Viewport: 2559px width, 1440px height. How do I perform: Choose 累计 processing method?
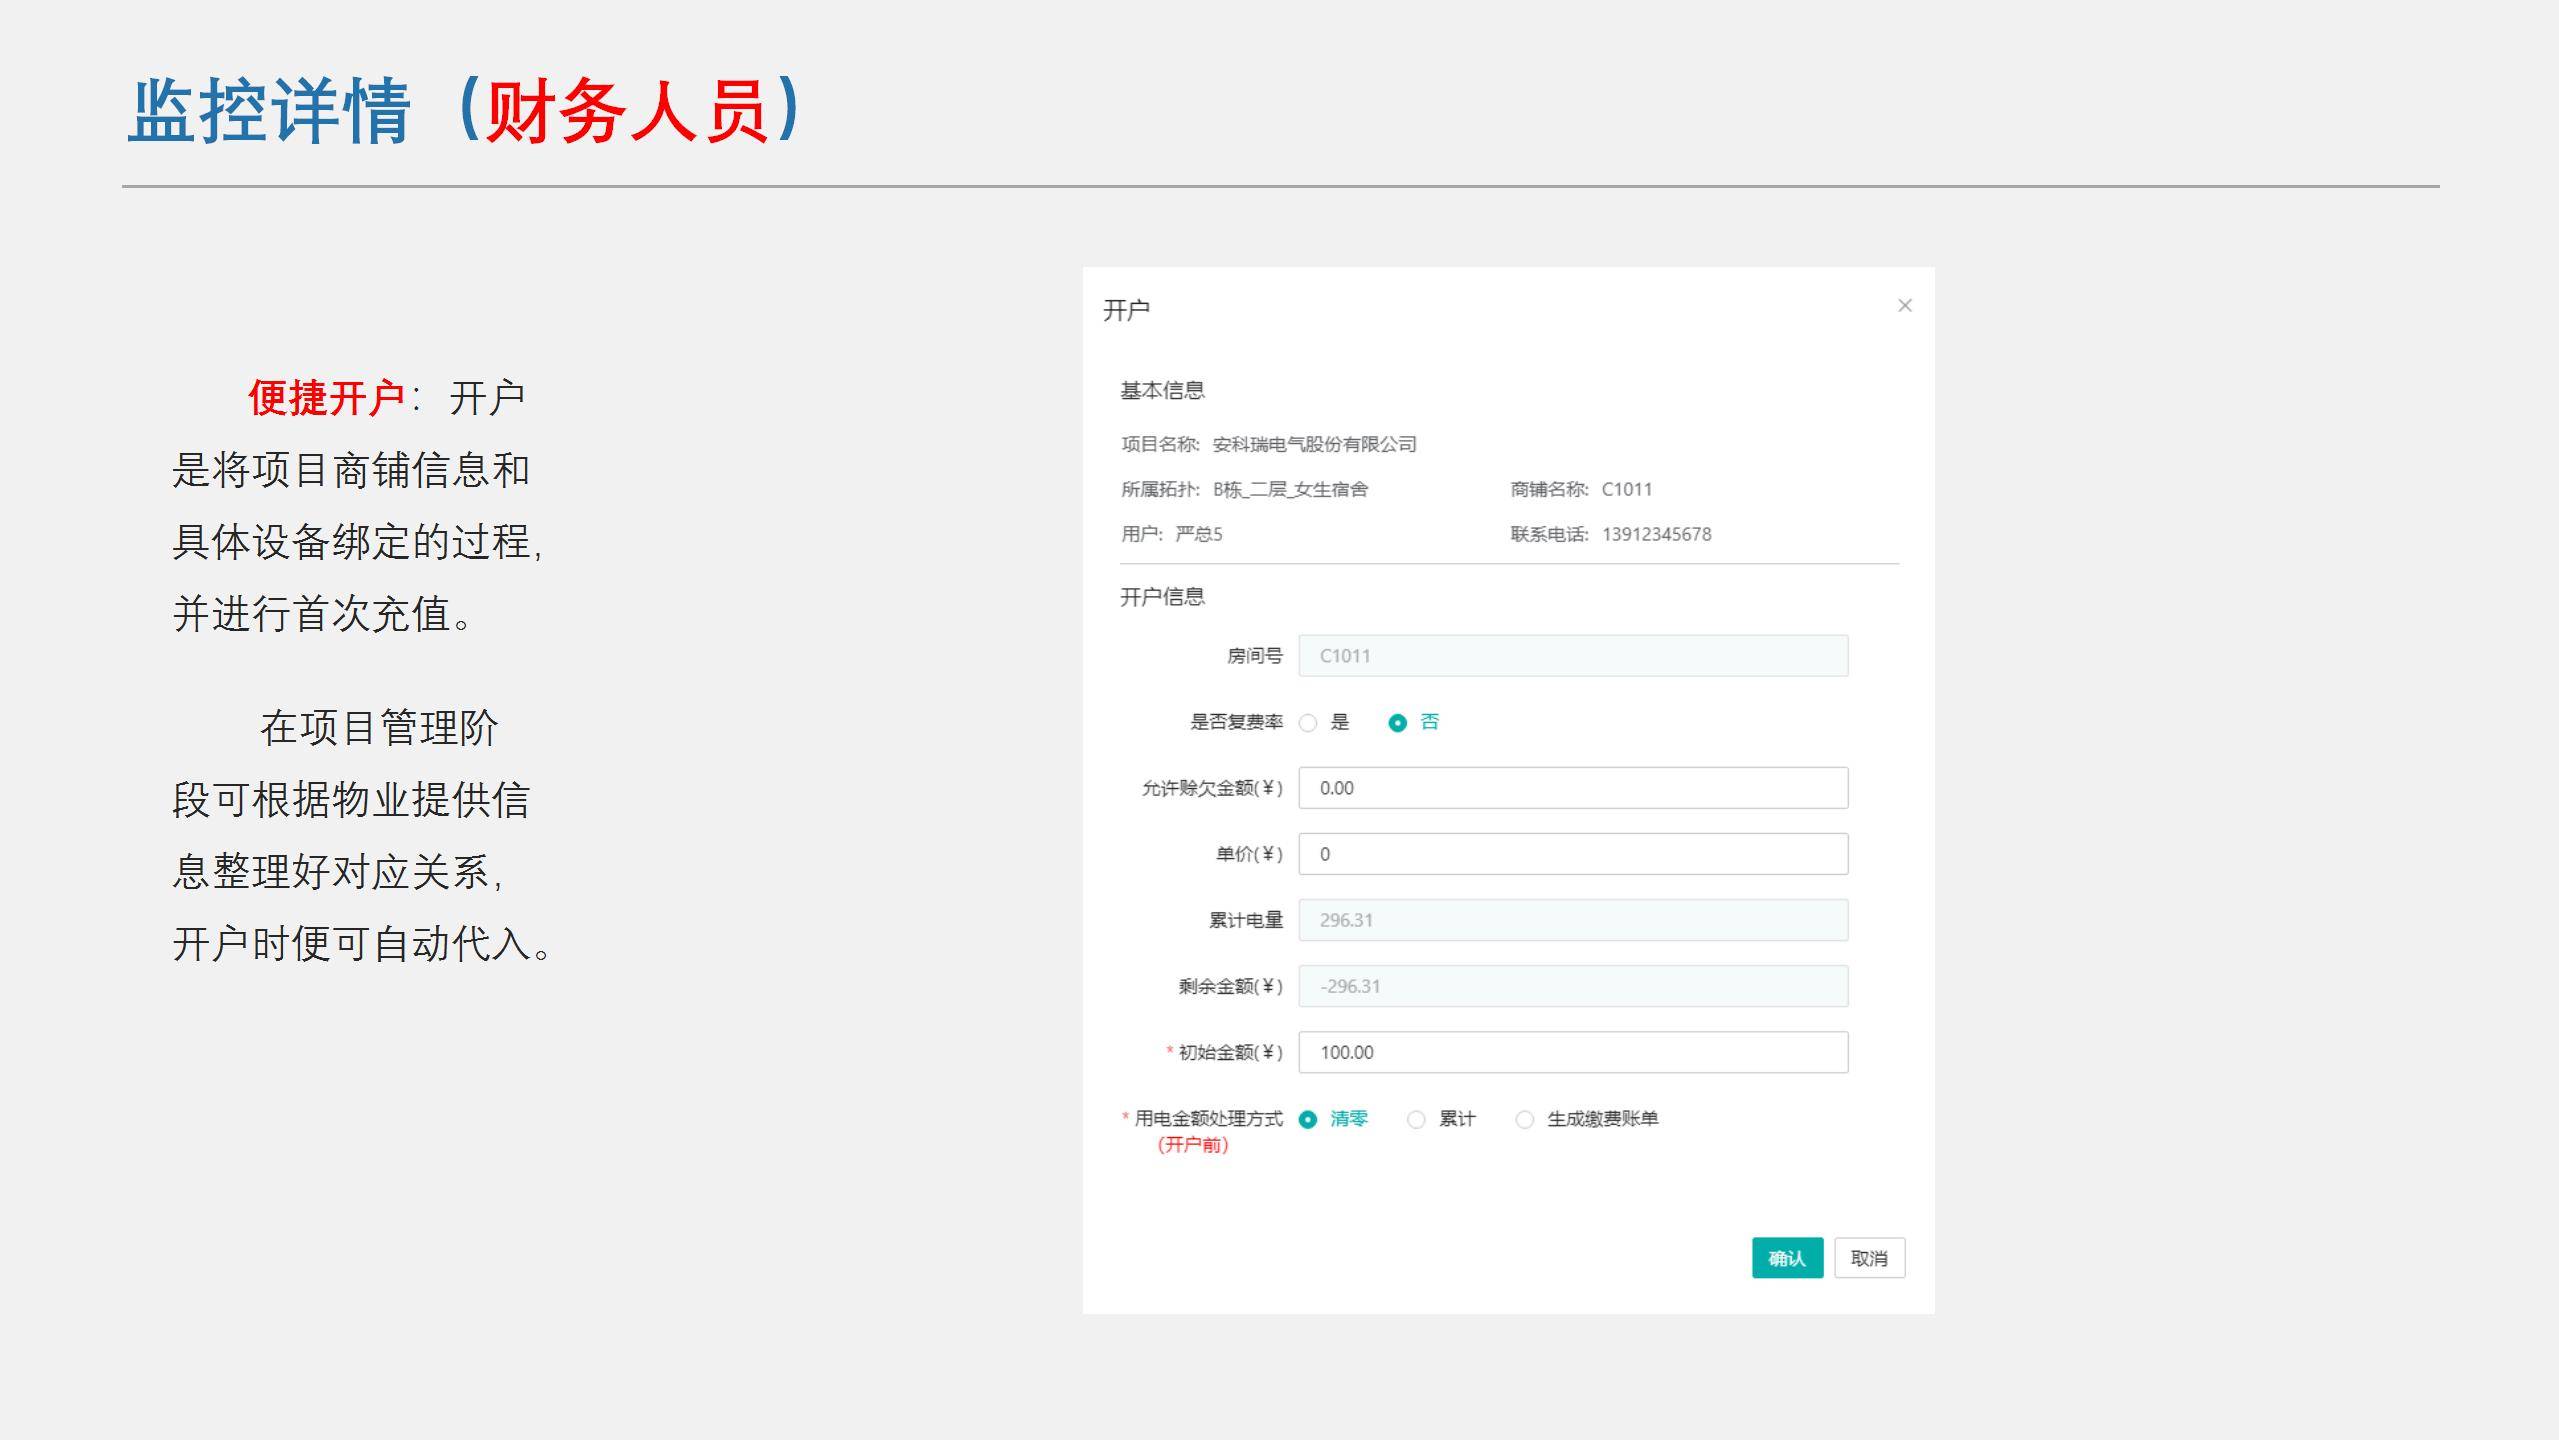click(1416, 1120)
